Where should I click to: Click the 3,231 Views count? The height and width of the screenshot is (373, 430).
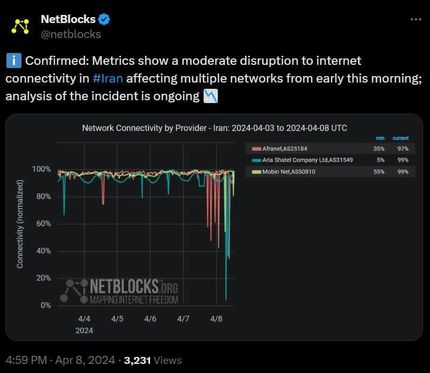(153, 360)
